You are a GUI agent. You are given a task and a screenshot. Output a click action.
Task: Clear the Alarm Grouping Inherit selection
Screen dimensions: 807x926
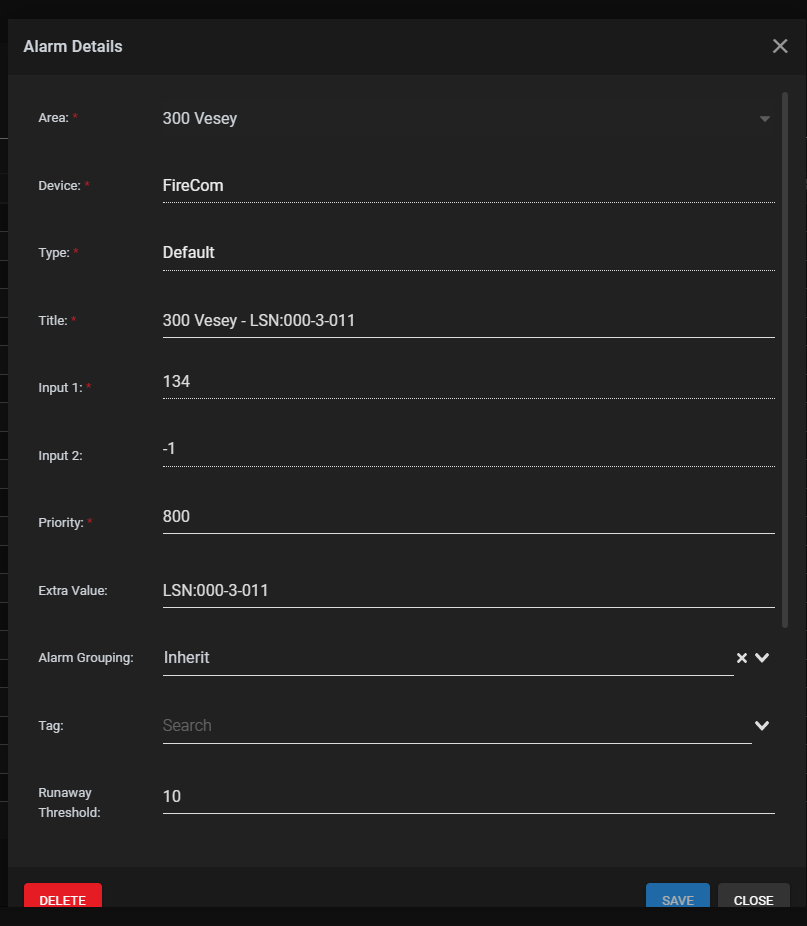point(741,658)
